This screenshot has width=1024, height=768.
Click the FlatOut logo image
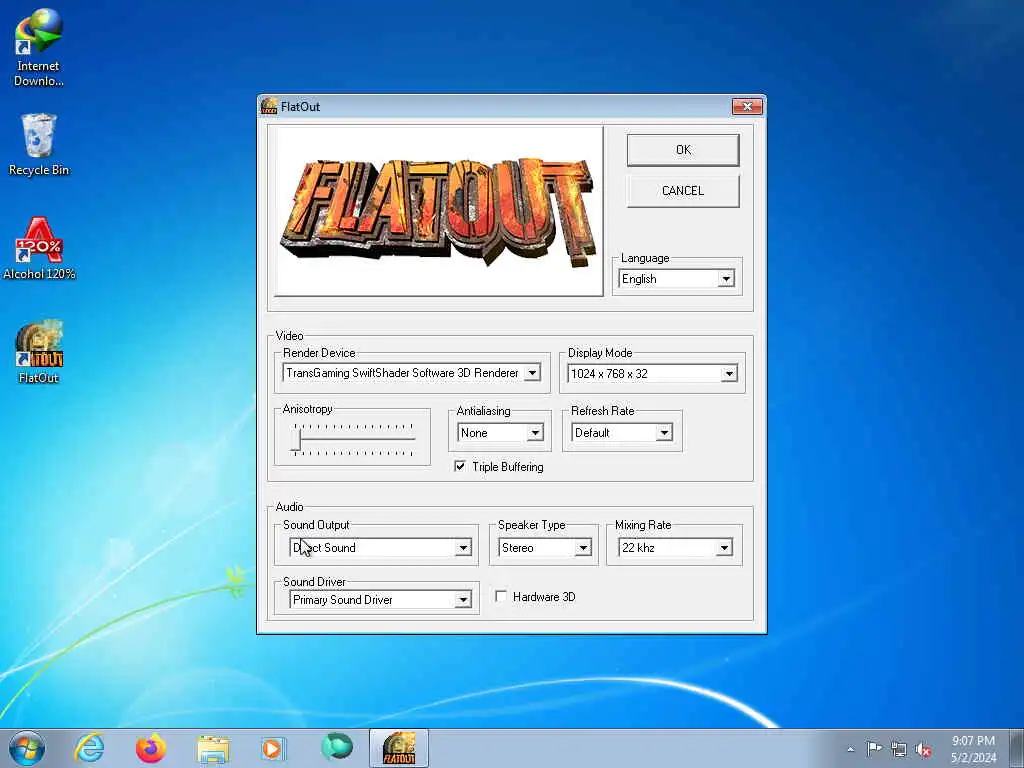tap(438, 211)
